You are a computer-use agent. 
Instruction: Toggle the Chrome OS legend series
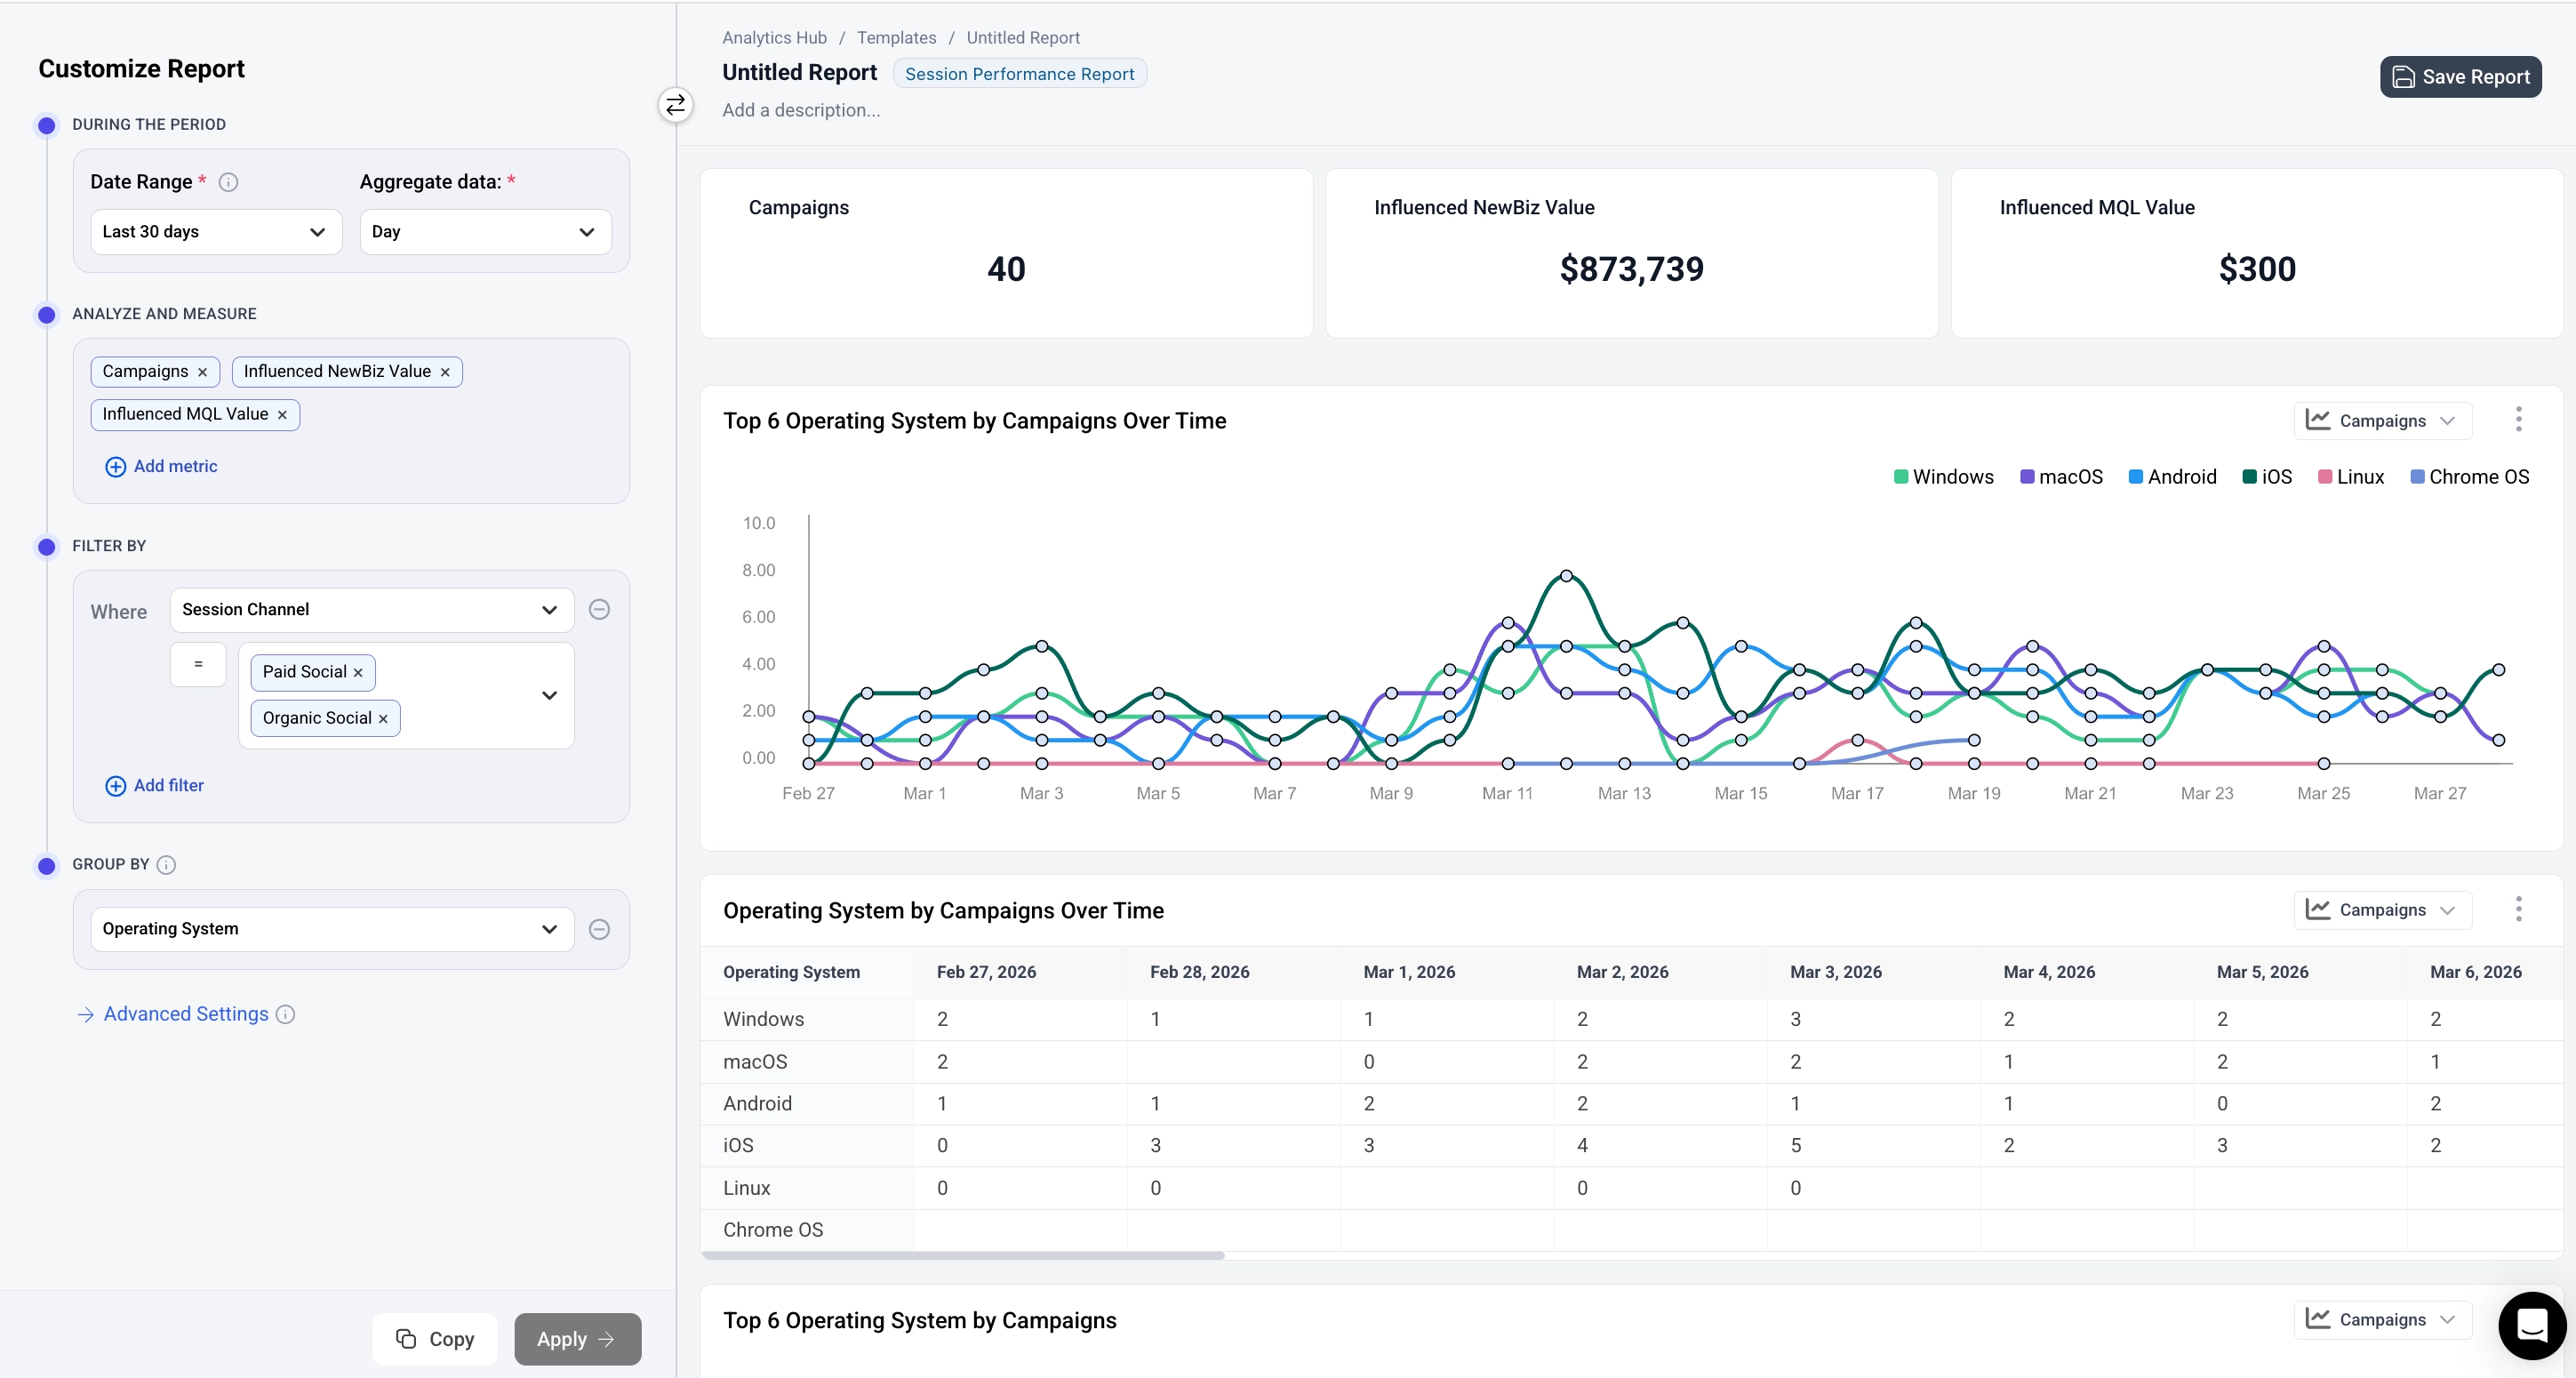pos(2469,477)
